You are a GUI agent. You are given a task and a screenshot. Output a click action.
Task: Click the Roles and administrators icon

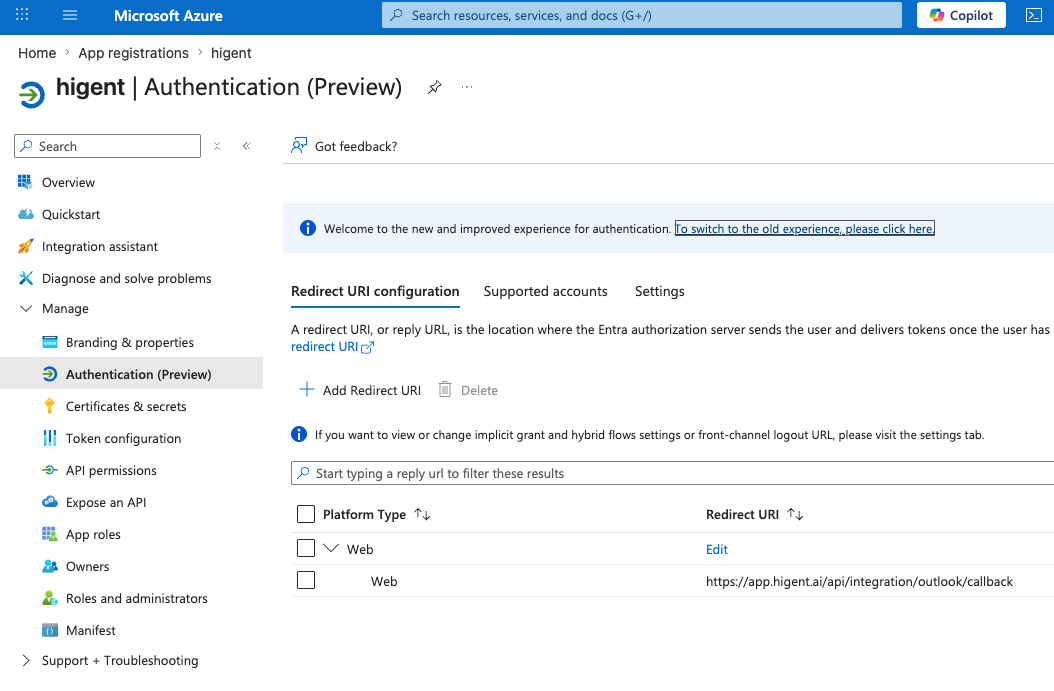tap(50, 598)
